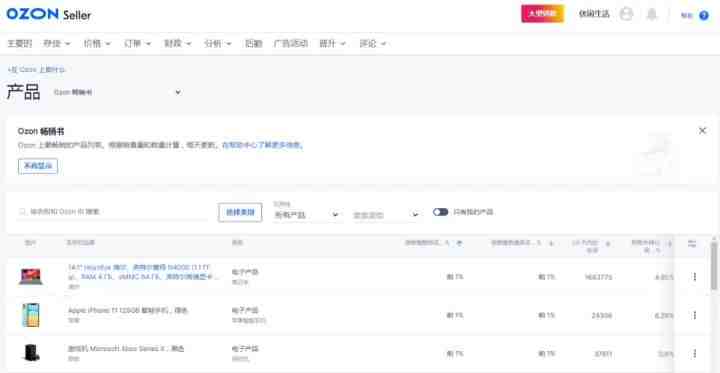Sort by the third numeric column arrow

[608, 243]
